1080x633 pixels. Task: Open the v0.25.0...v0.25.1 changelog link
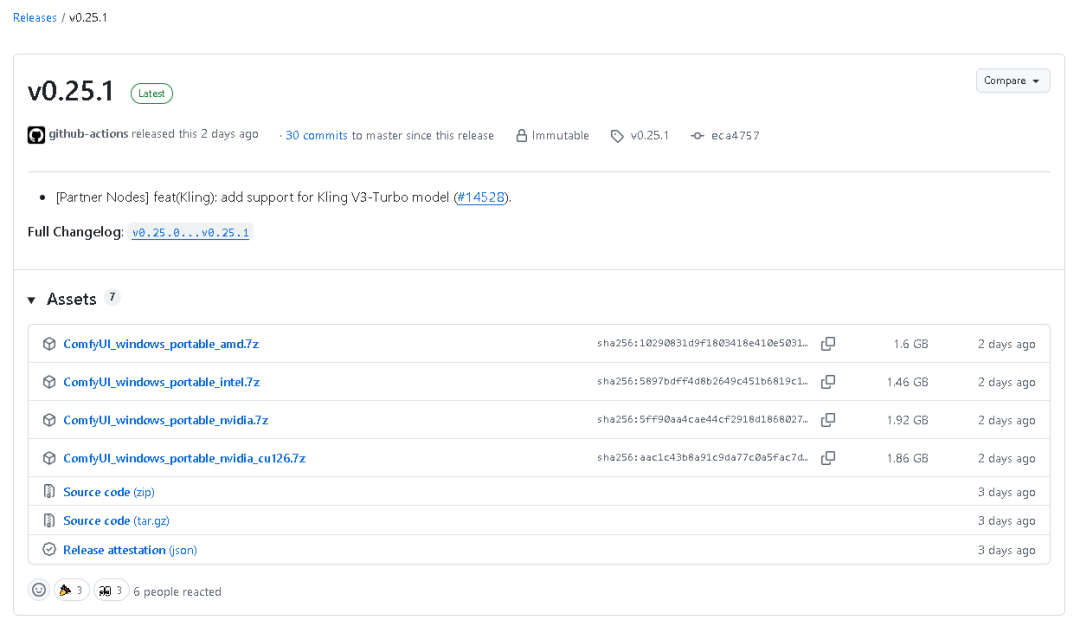[x=191, y=233]
